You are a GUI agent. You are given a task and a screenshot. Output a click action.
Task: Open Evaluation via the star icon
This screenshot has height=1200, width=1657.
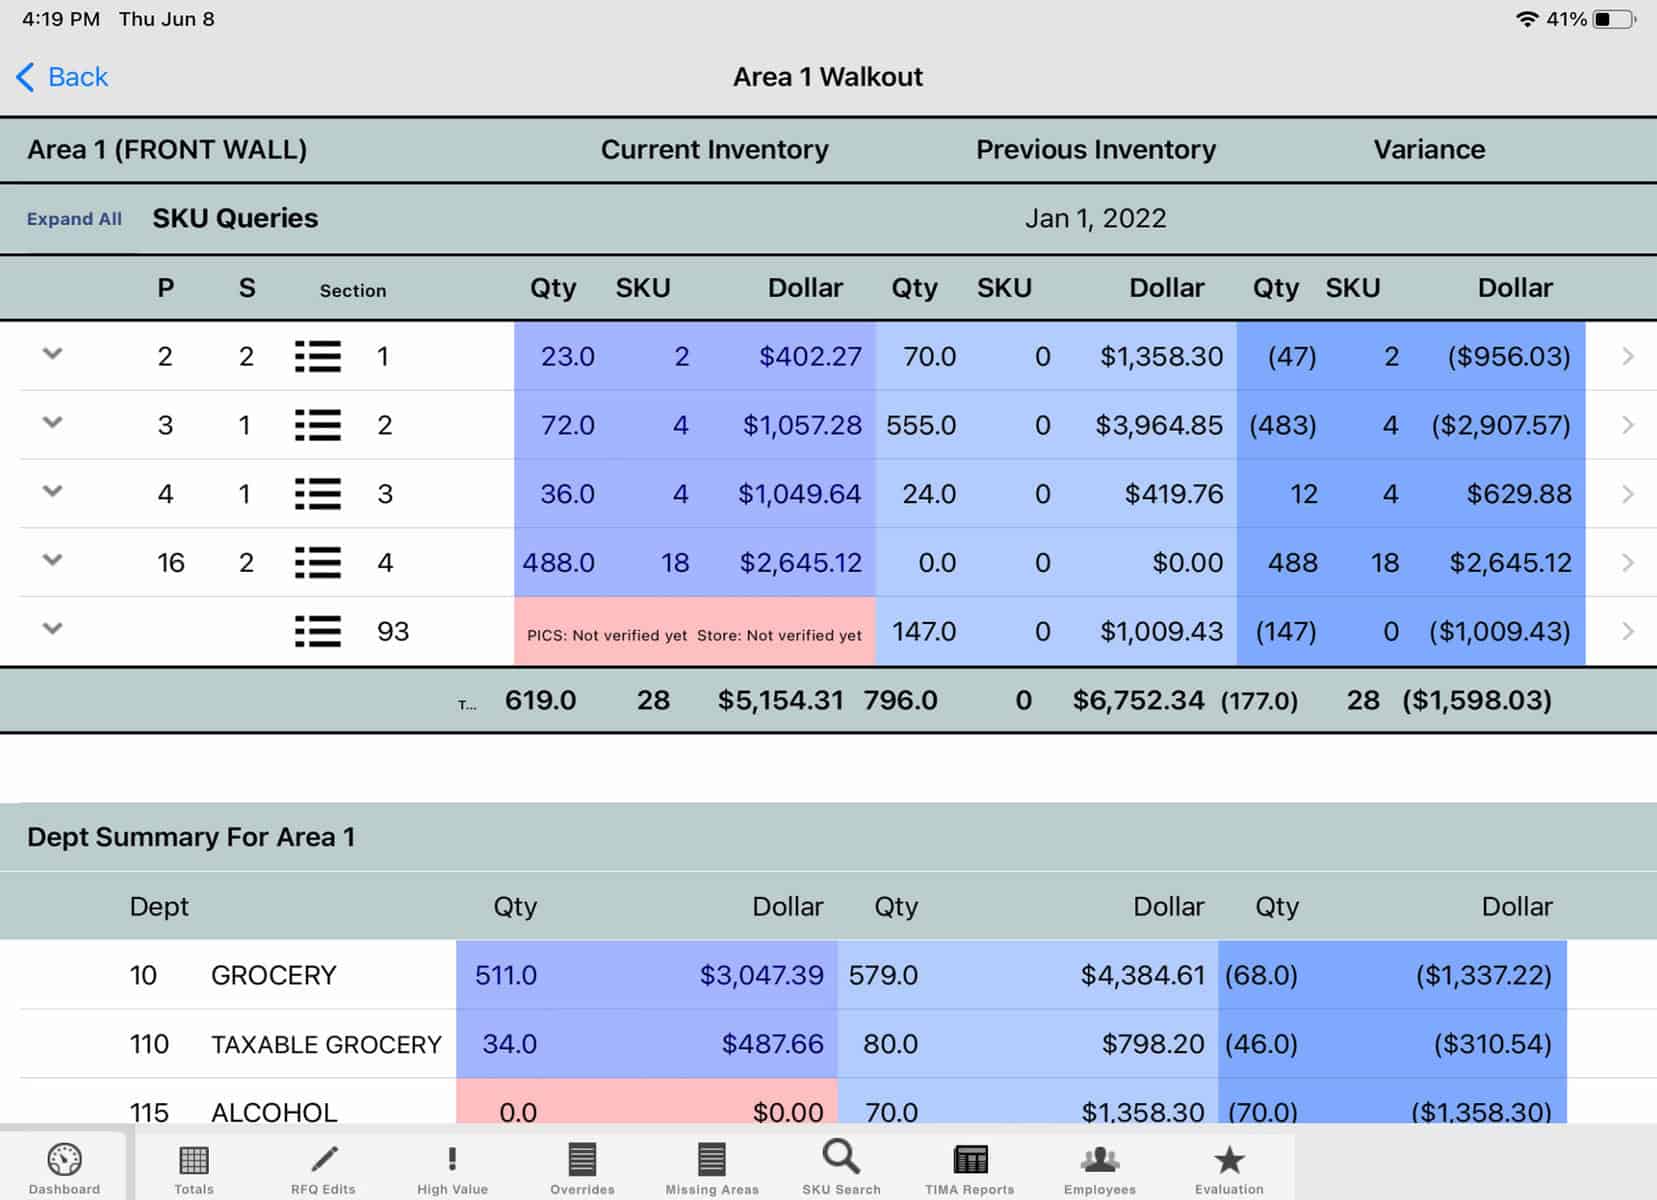[x=1228, y=1165]
